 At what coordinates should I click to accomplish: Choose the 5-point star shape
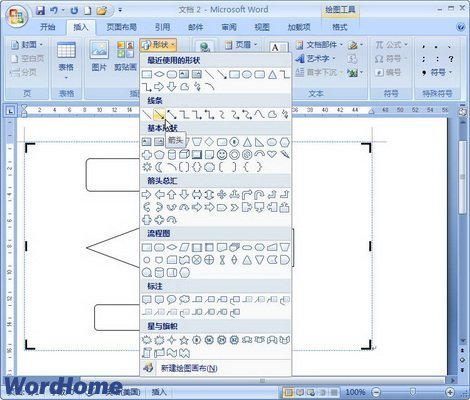[x=184, y=340]
